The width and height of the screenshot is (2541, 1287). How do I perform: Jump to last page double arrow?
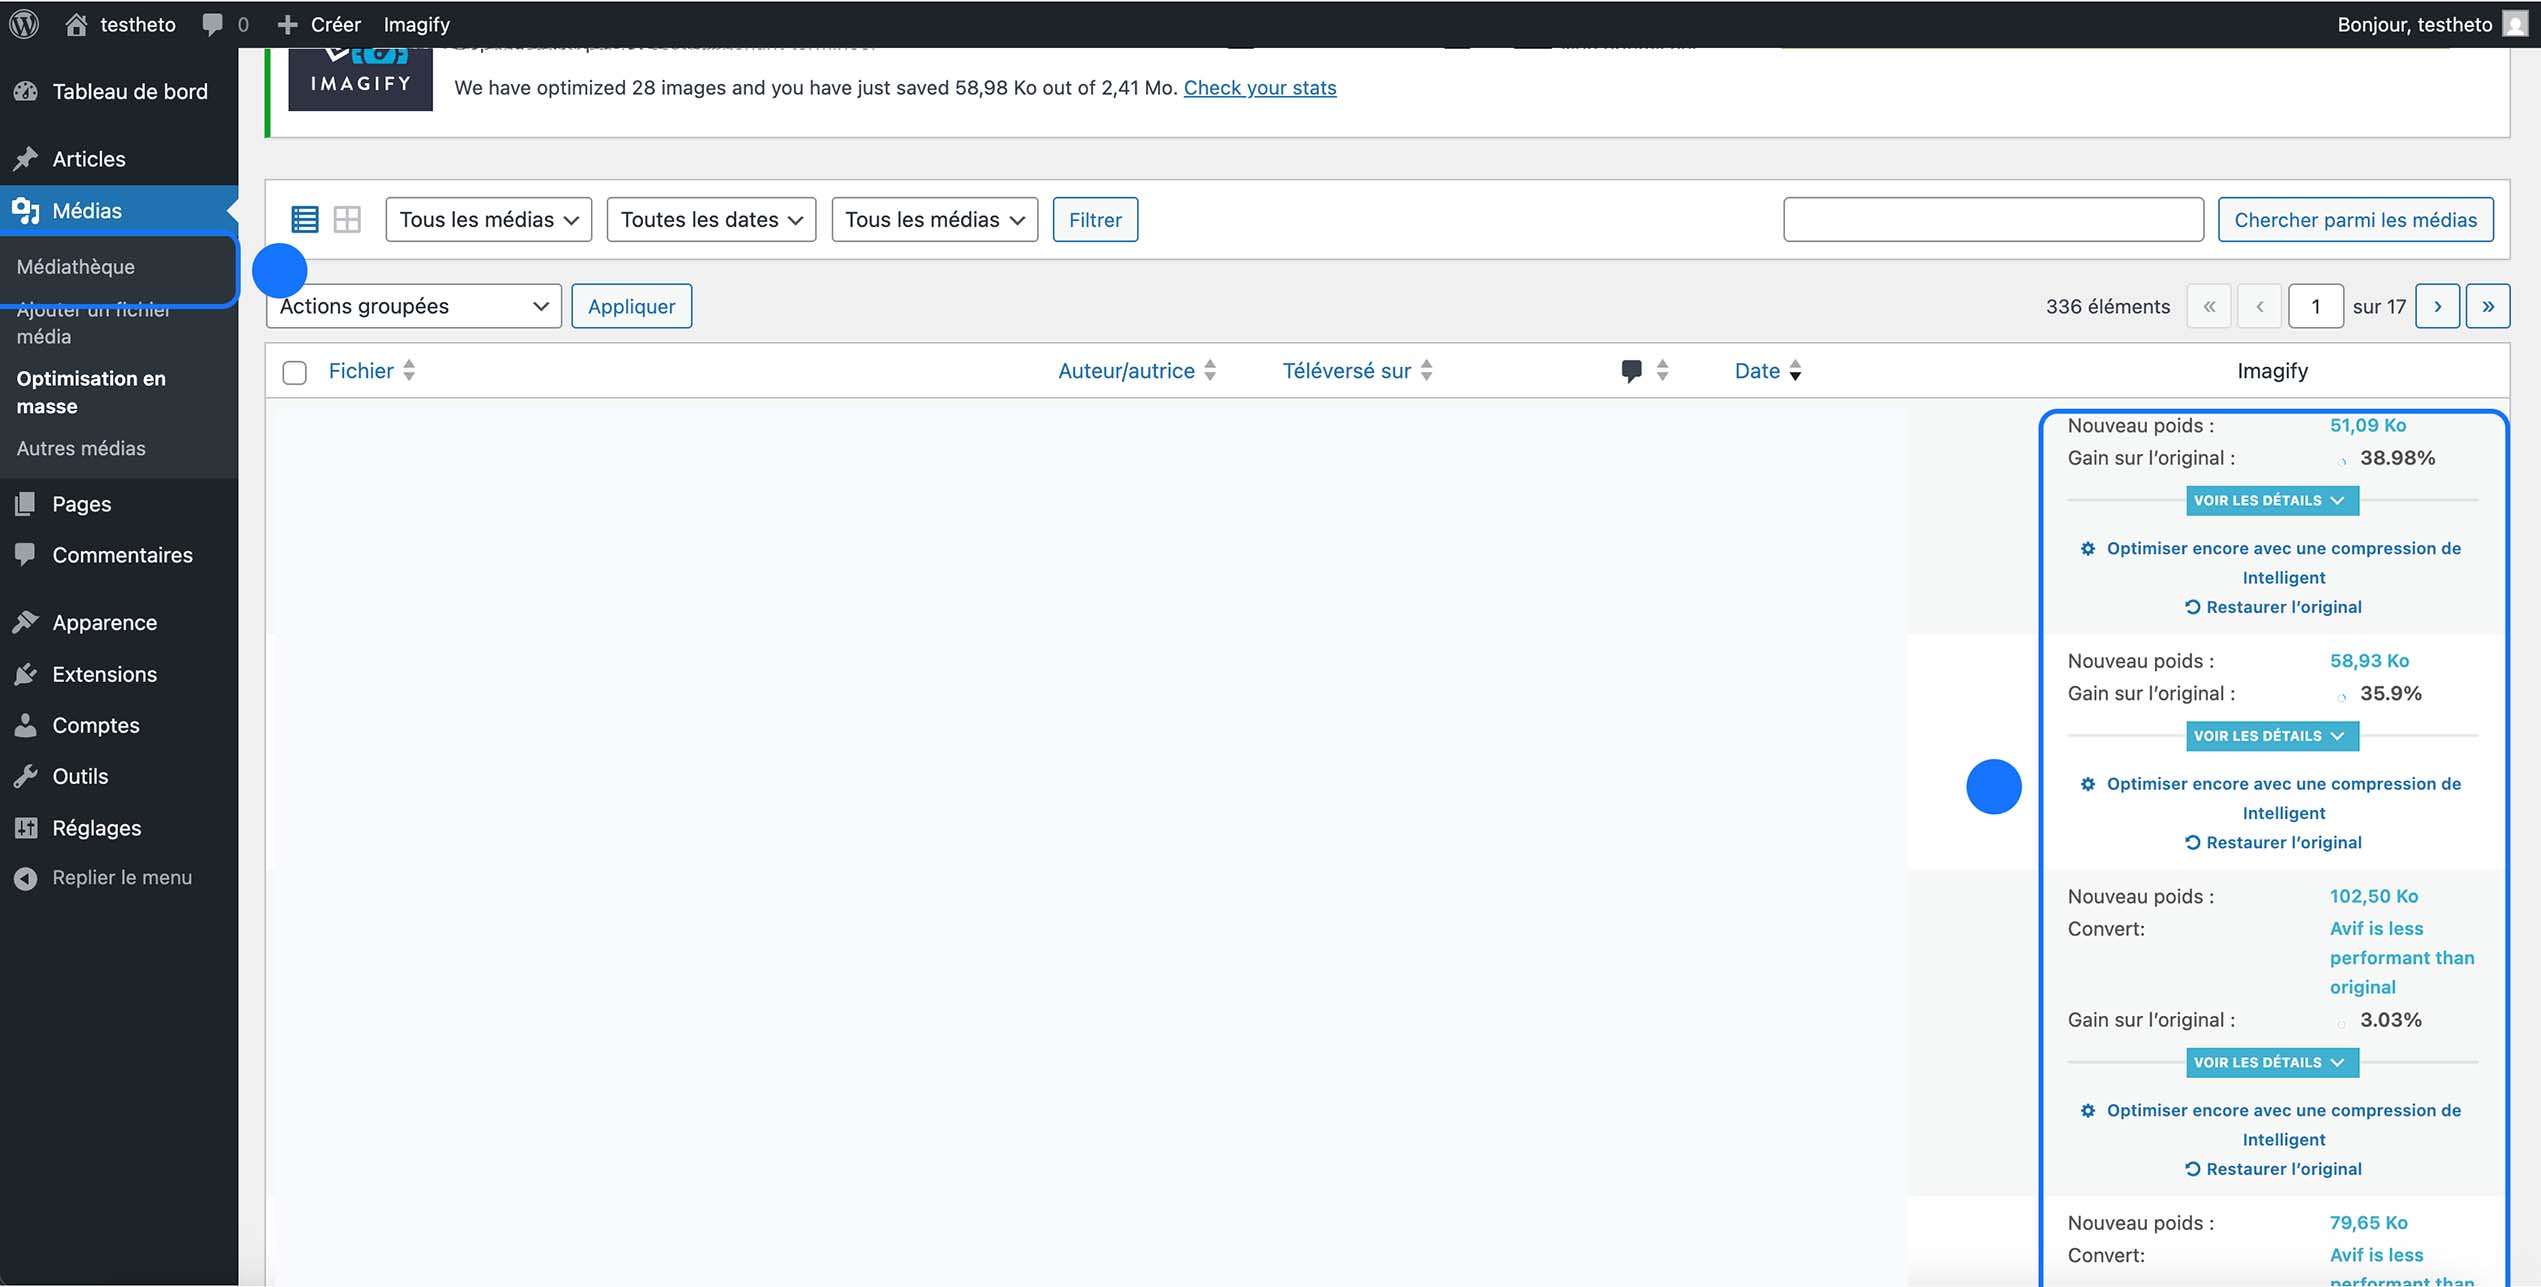coord(2487,306)
